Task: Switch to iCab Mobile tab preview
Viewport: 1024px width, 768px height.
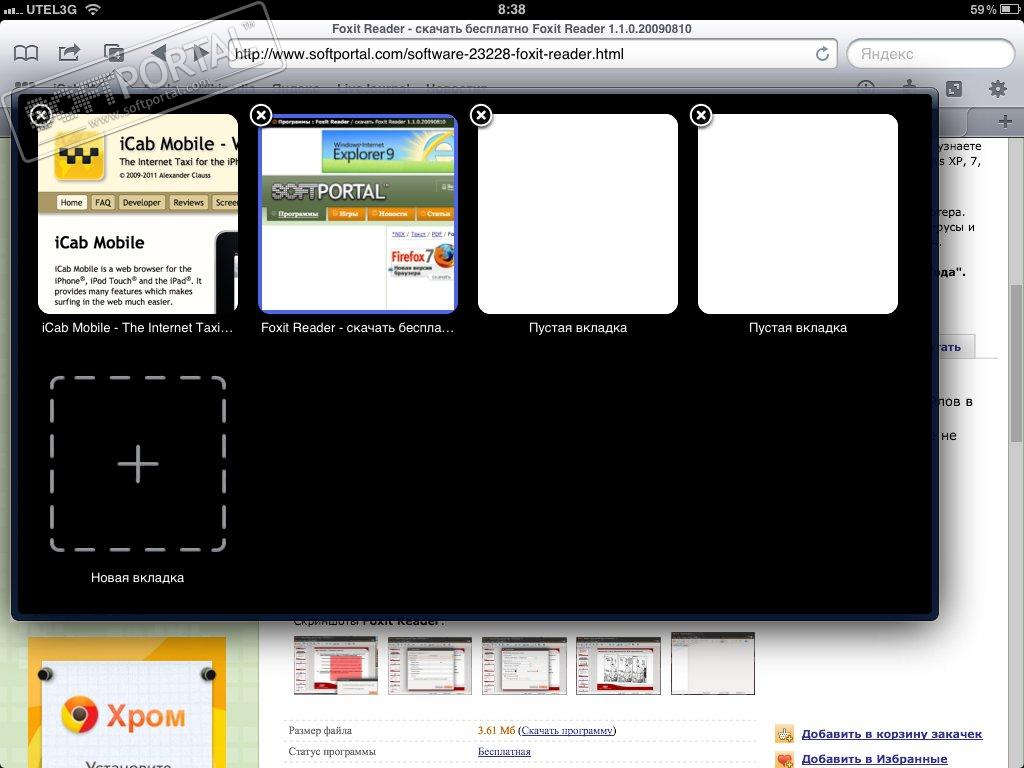Action: (138, 214)
